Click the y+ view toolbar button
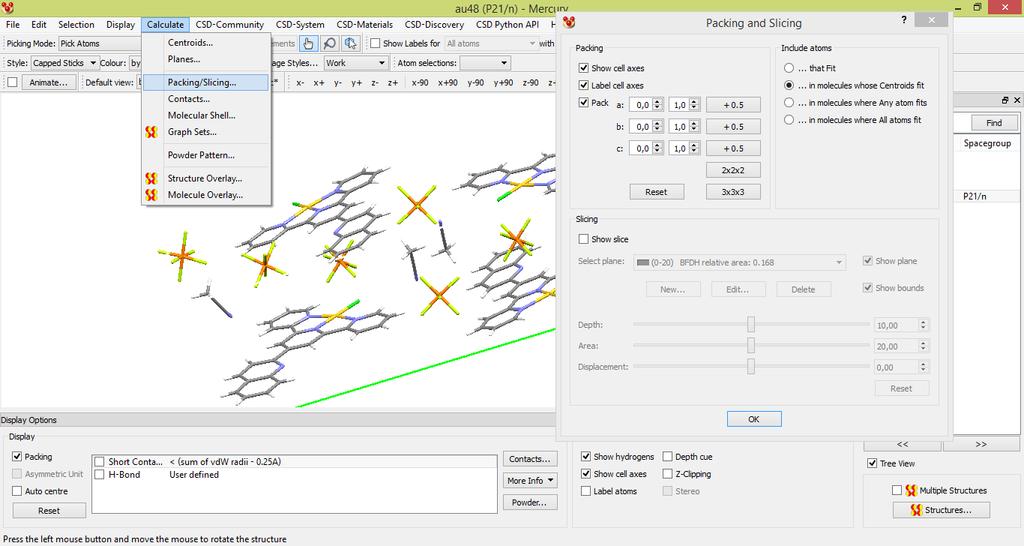Screen dimensions: 1024x546 (357, 83)
